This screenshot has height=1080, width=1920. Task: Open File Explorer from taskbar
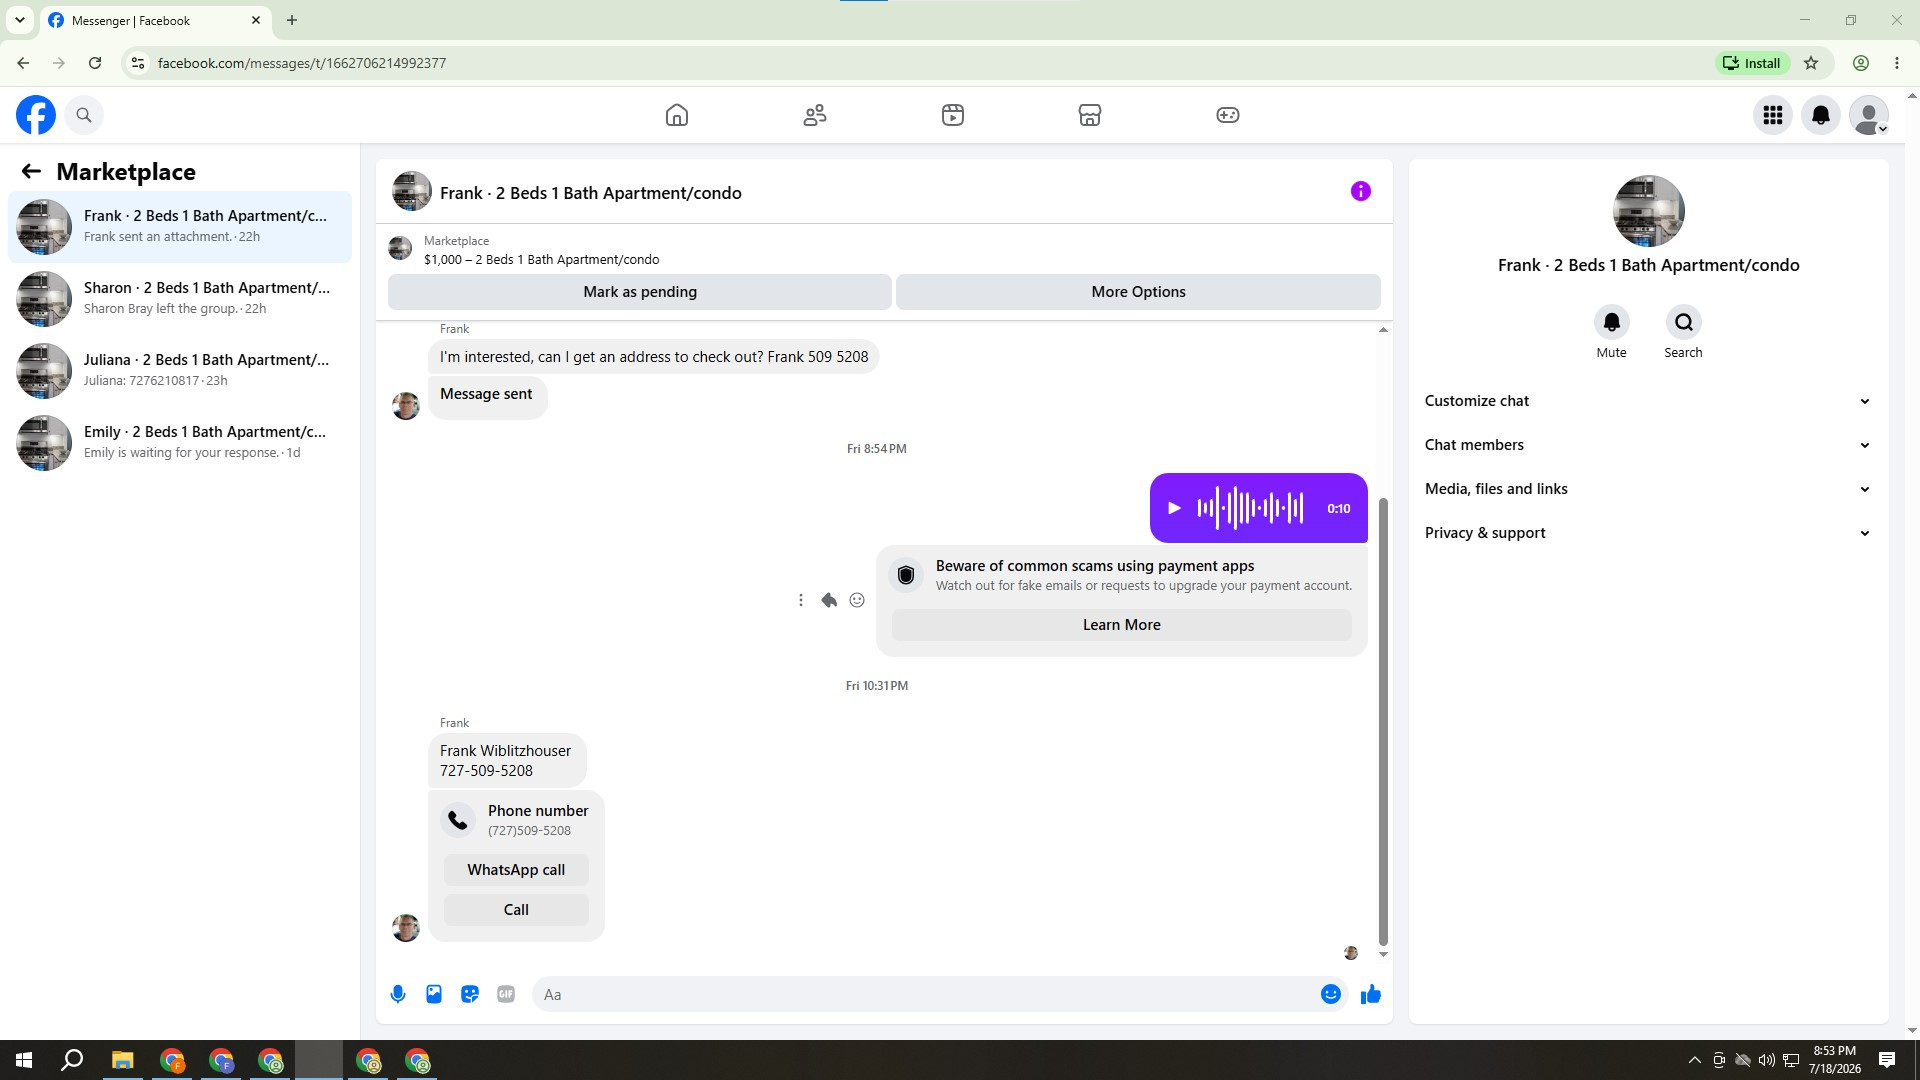point(122,1061)
